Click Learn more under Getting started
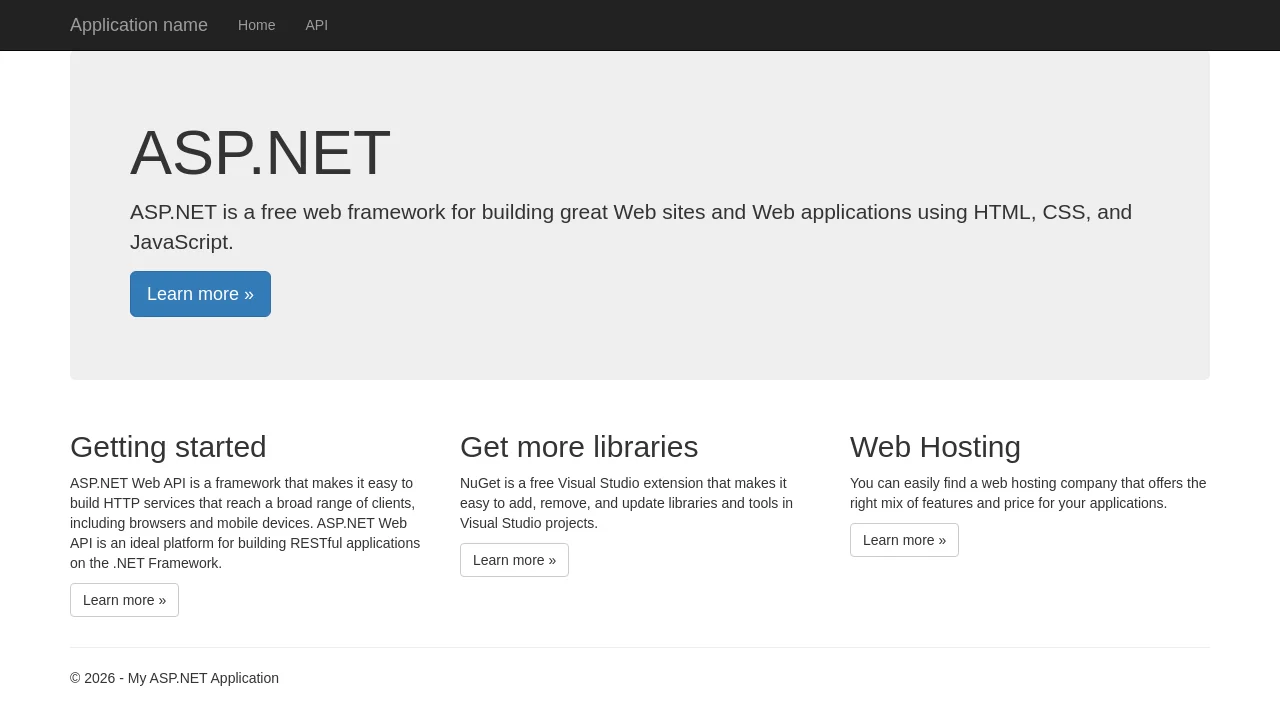Image resolution: width=1280 pixels, height=720 pixels. point(124,600)
